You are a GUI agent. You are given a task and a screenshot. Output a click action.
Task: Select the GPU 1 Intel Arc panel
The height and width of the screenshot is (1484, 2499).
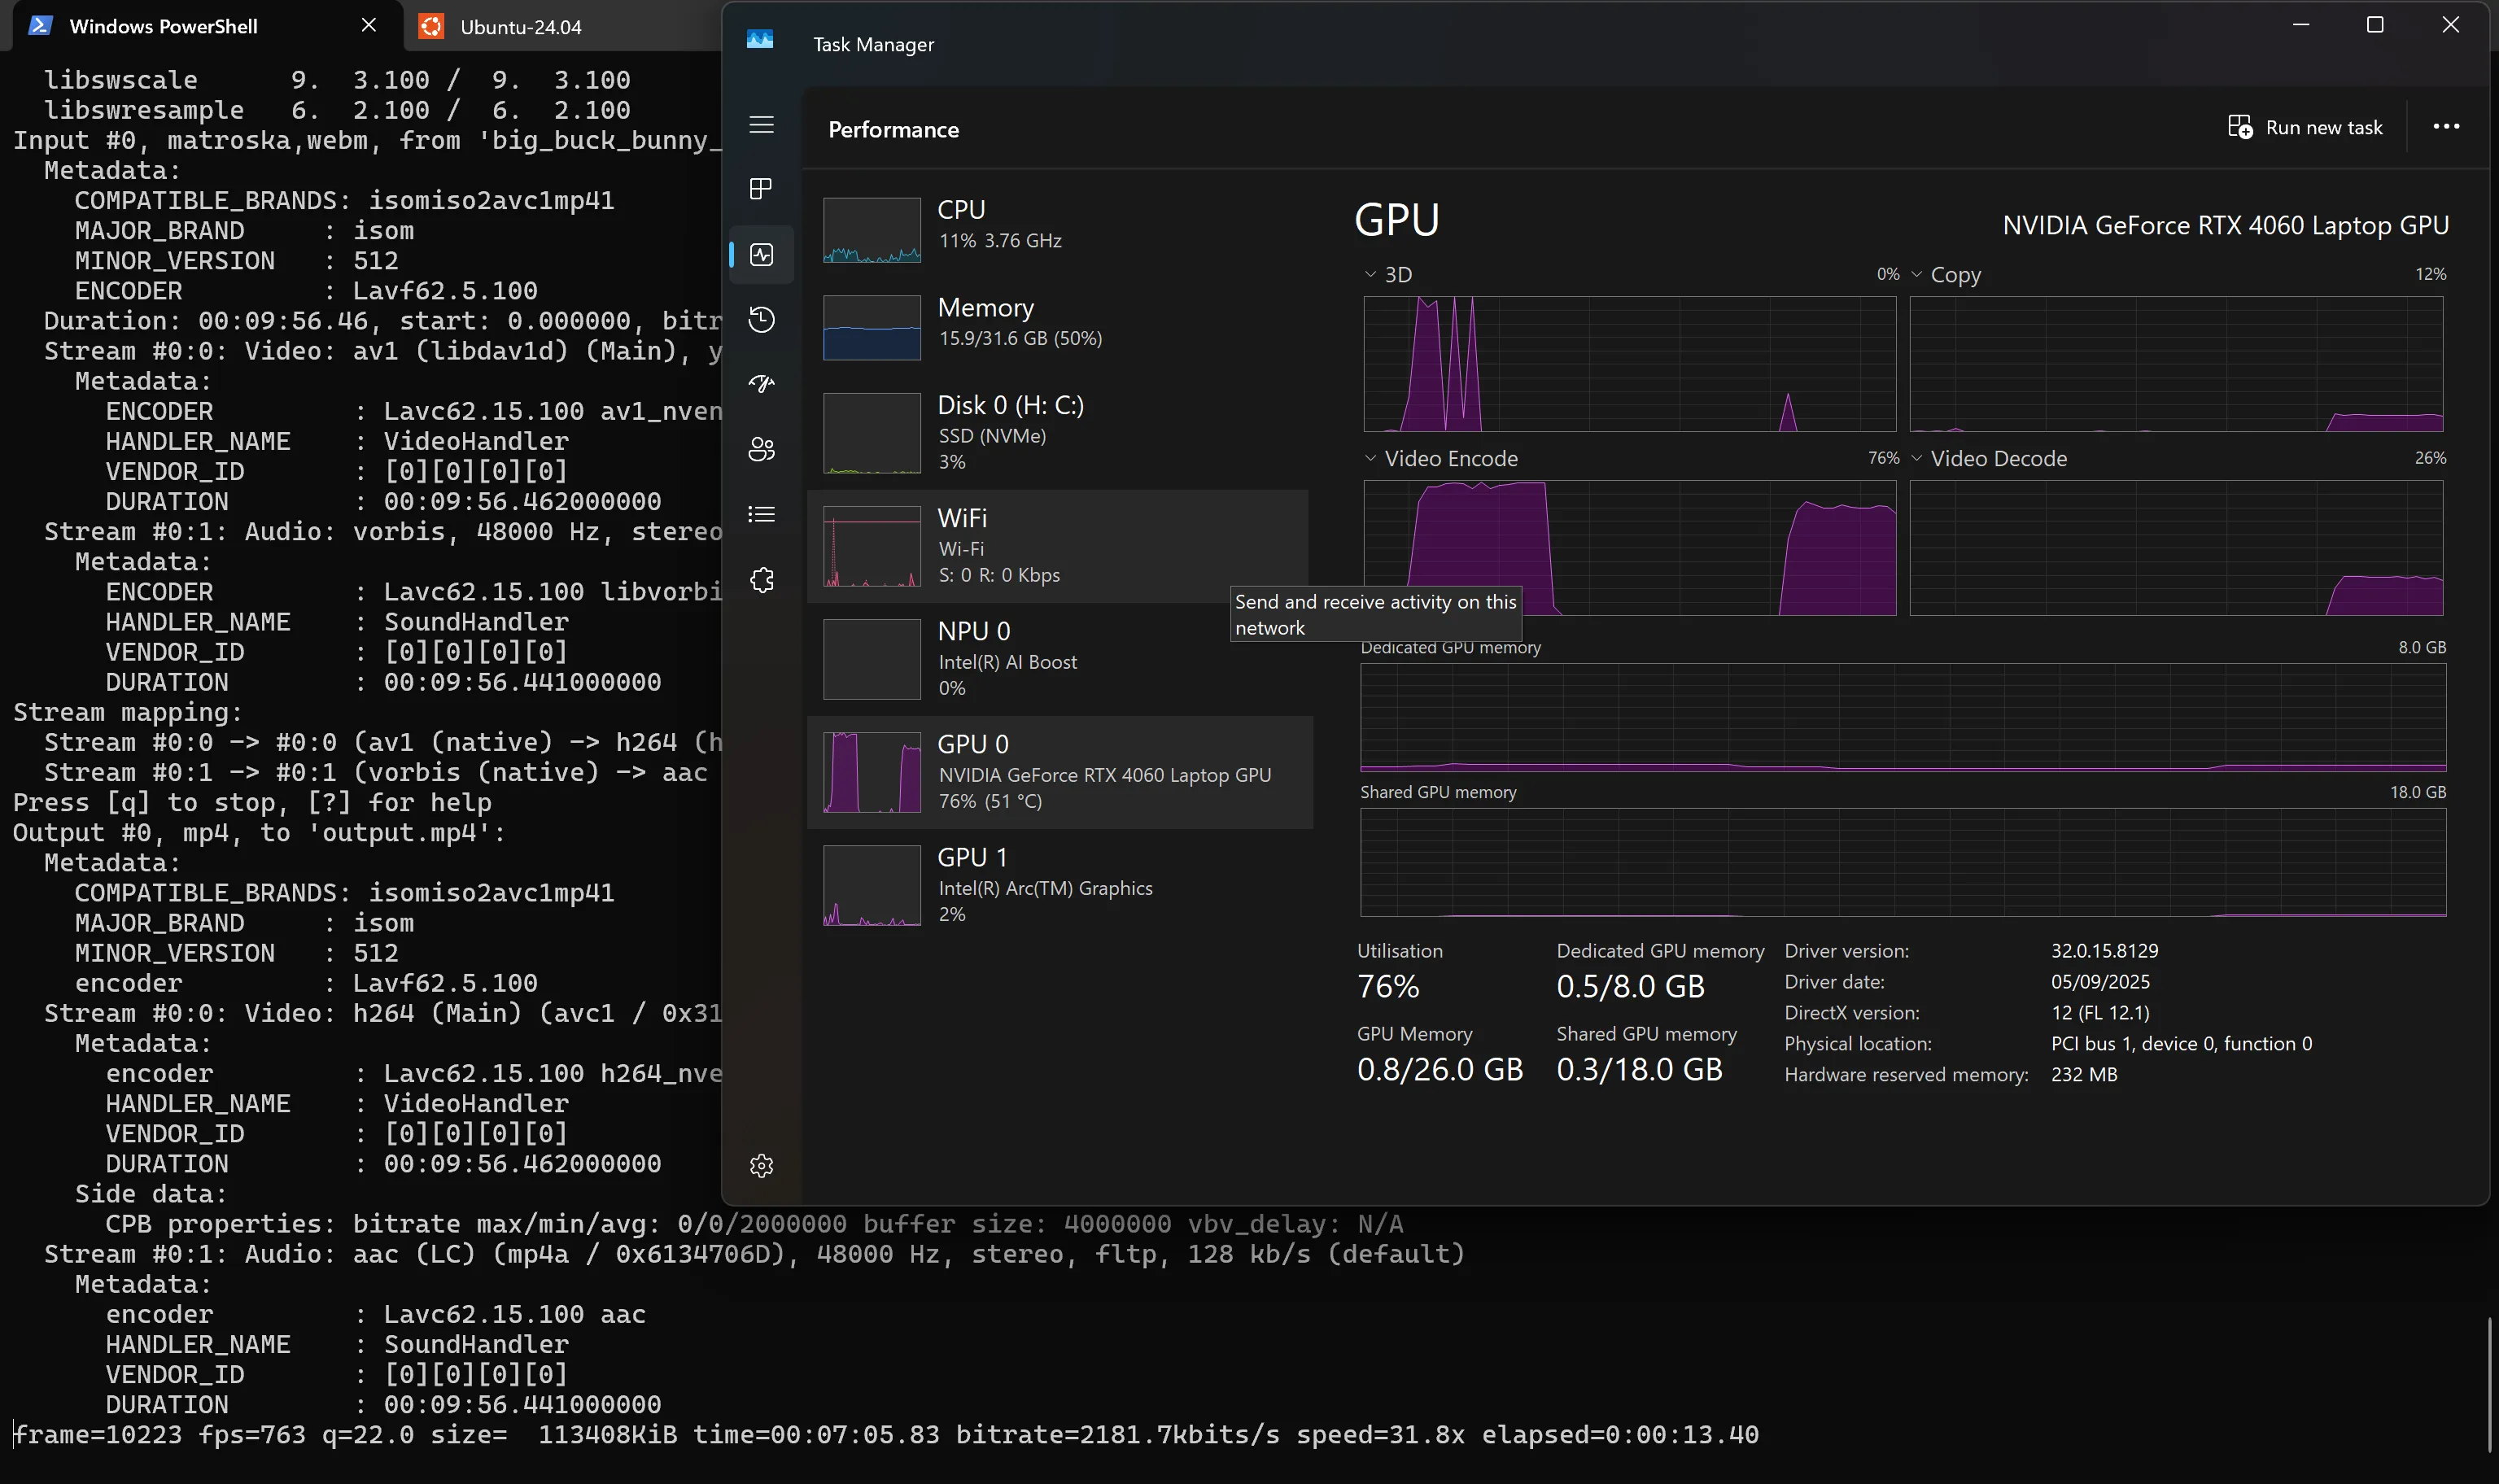click(1060, 884)
